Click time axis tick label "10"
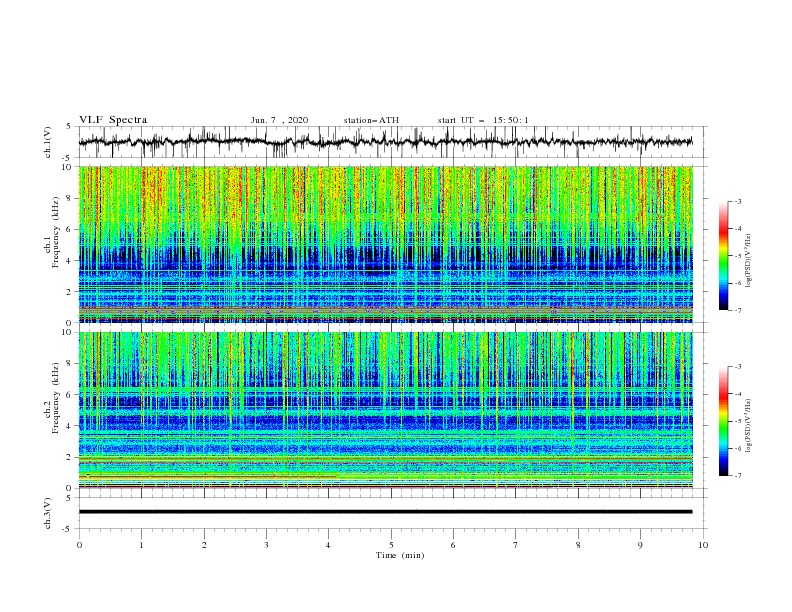The width and height of the screenshot is (792, 612). point(703,545)
